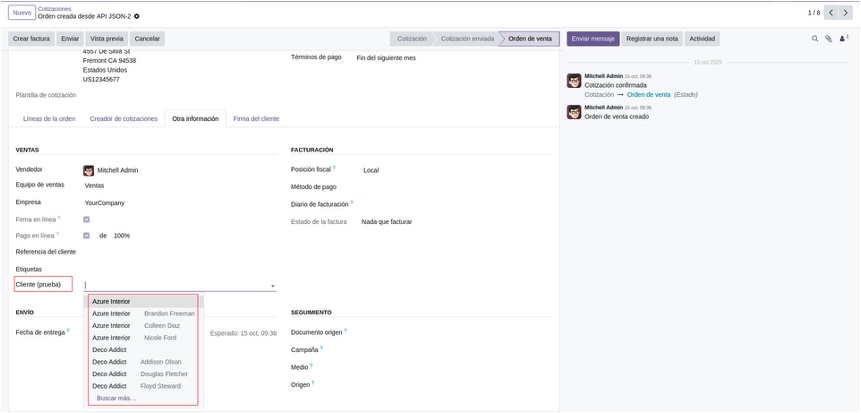Show help for Posición fiscal

[334, 168]
